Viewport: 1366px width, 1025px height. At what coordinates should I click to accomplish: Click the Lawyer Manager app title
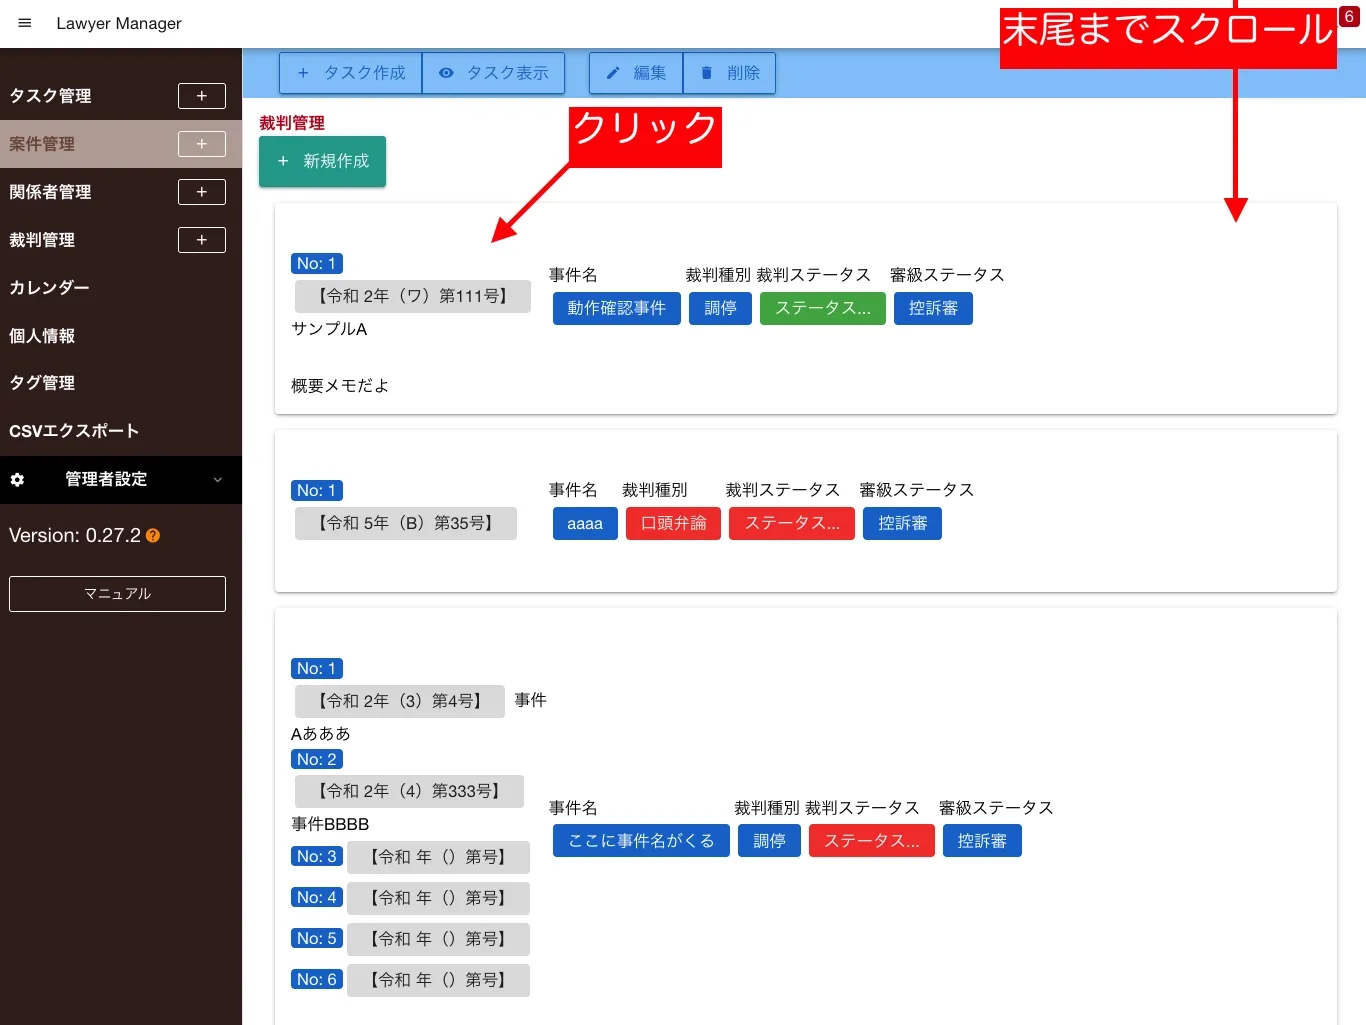point(119,23)
